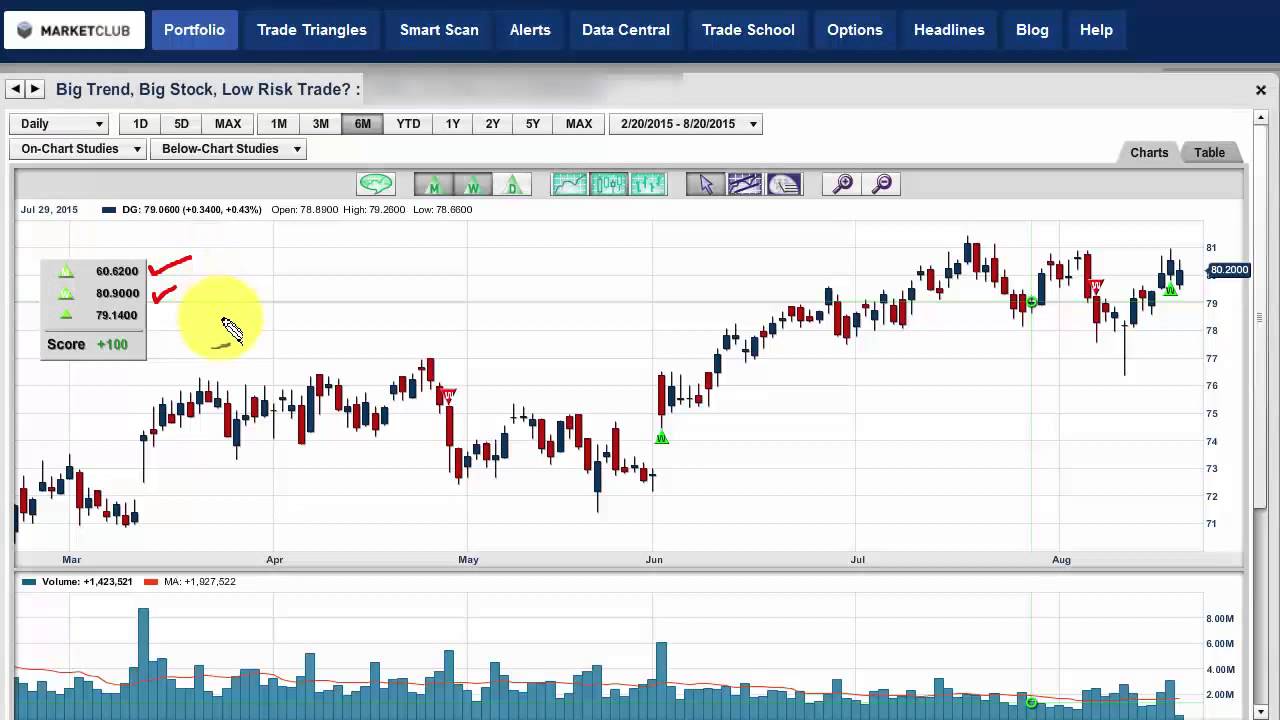
Task: Select the 1M range button
Action: [x=278, y=124]
